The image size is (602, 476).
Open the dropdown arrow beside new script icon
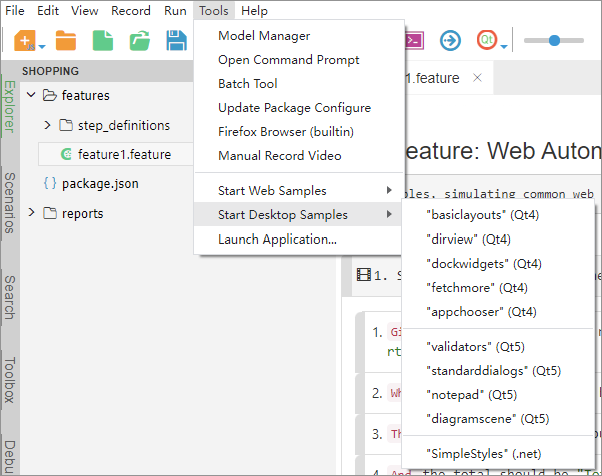click(x=42, y=47)
